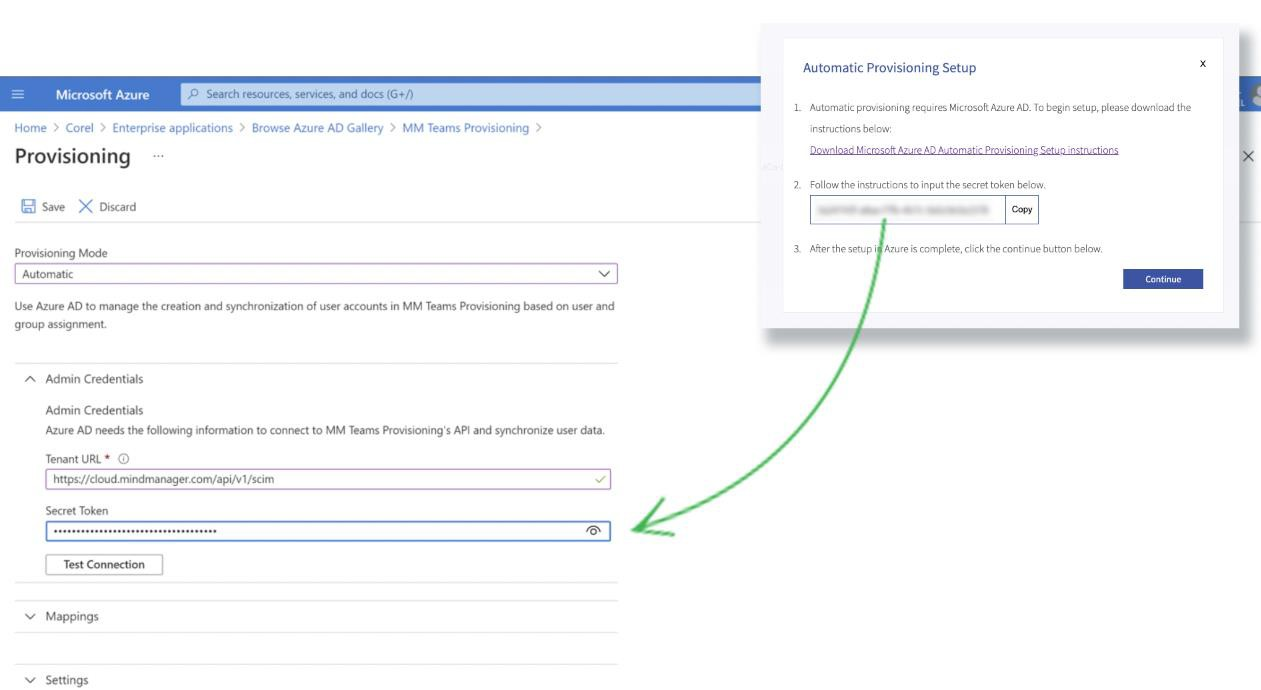
Task: Click into the Tenant URL field
Action: click(x=328, y=479)
